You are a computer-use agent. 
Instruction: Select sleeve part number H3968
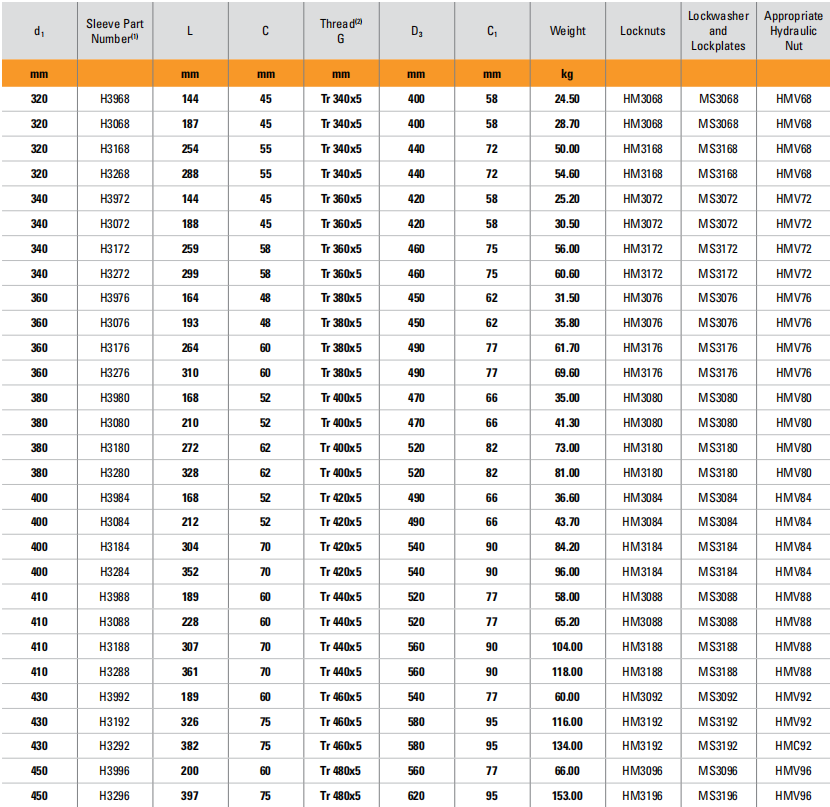point(115,99)
